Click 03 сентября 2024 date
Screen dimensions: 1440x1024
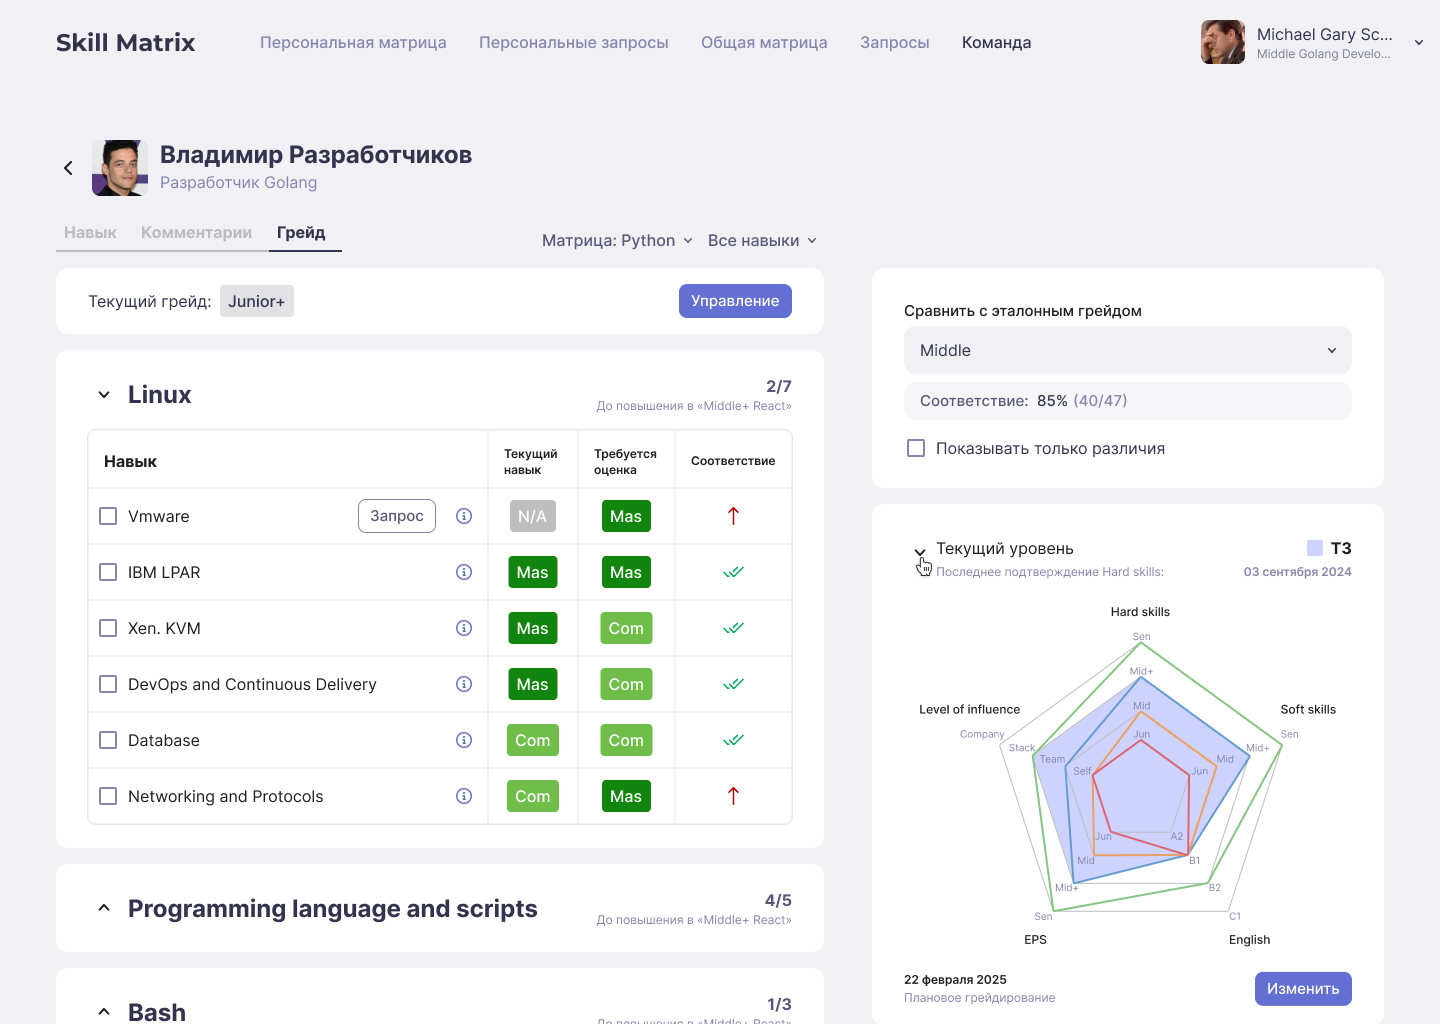1297,572
